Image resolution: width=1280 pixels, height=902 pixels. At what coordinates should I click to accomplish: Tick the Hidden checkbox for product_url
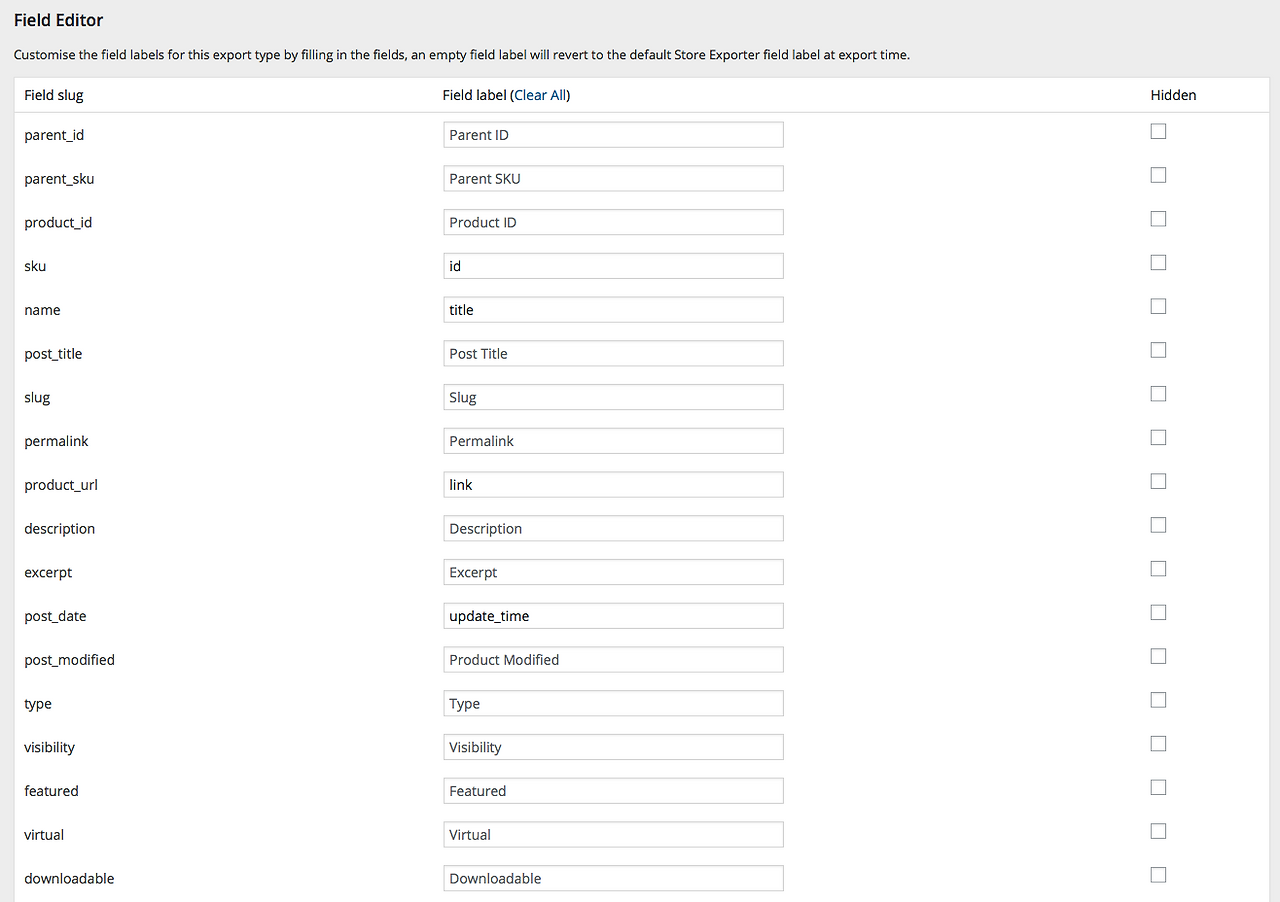click(1158, 481)
